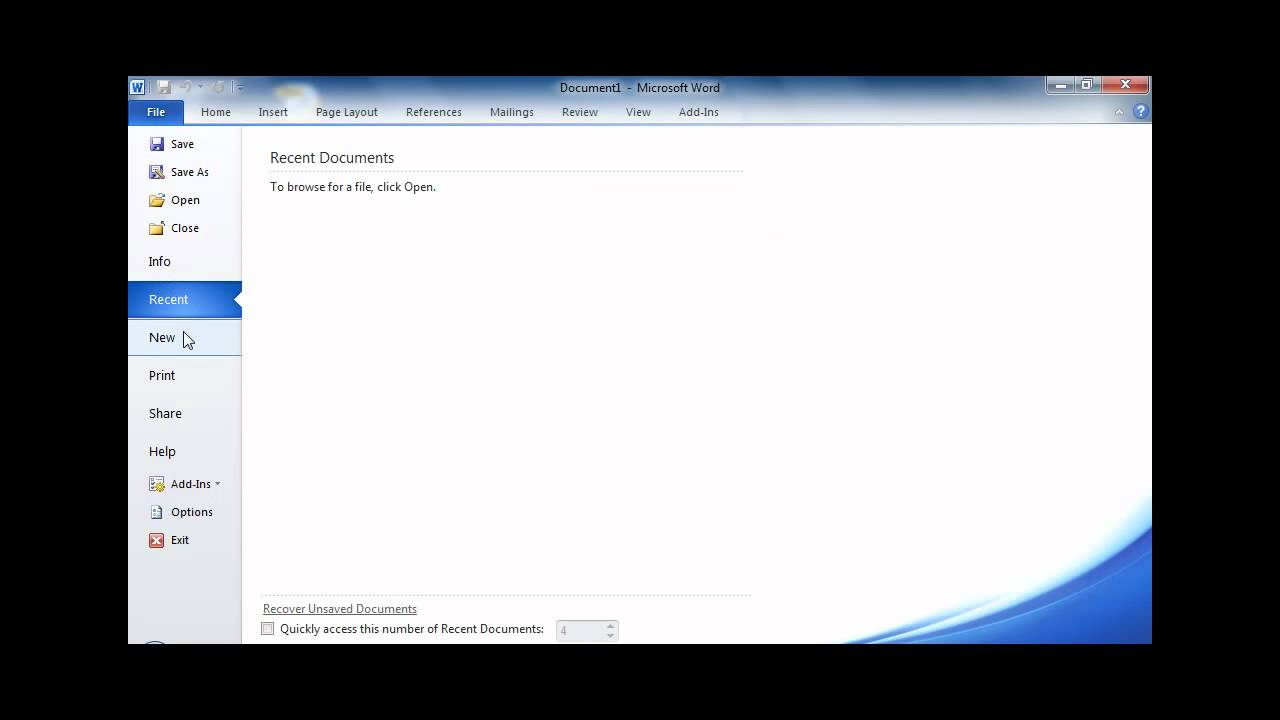Click the Save As icon in sidebar
Viewport: 1280px width, 720px height.
point(157,172)
